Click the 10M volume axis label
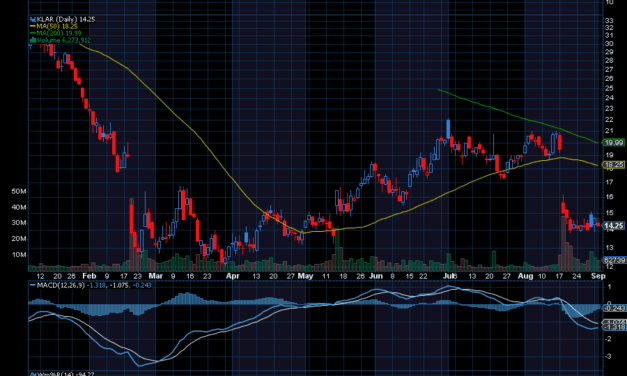 (19, 255)
